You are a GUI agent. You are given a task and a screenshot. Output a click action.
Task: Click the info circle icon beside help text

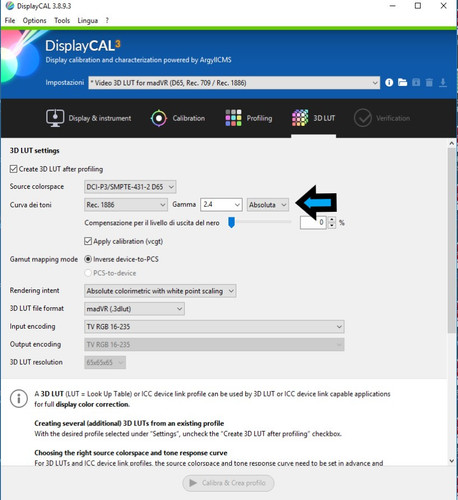click(x=19, y=399)
